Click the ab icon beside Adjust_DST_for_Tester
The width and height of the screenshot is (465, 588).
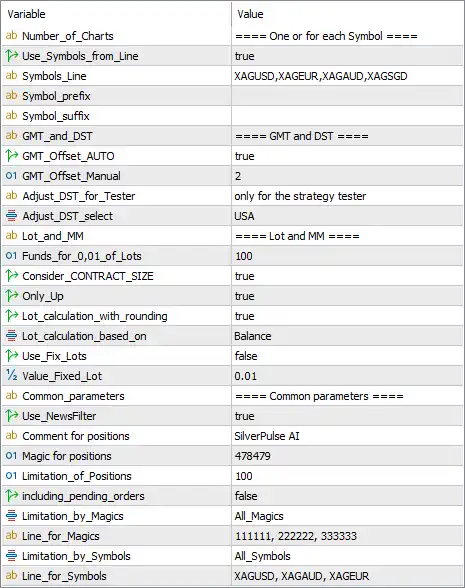point(12,195)
